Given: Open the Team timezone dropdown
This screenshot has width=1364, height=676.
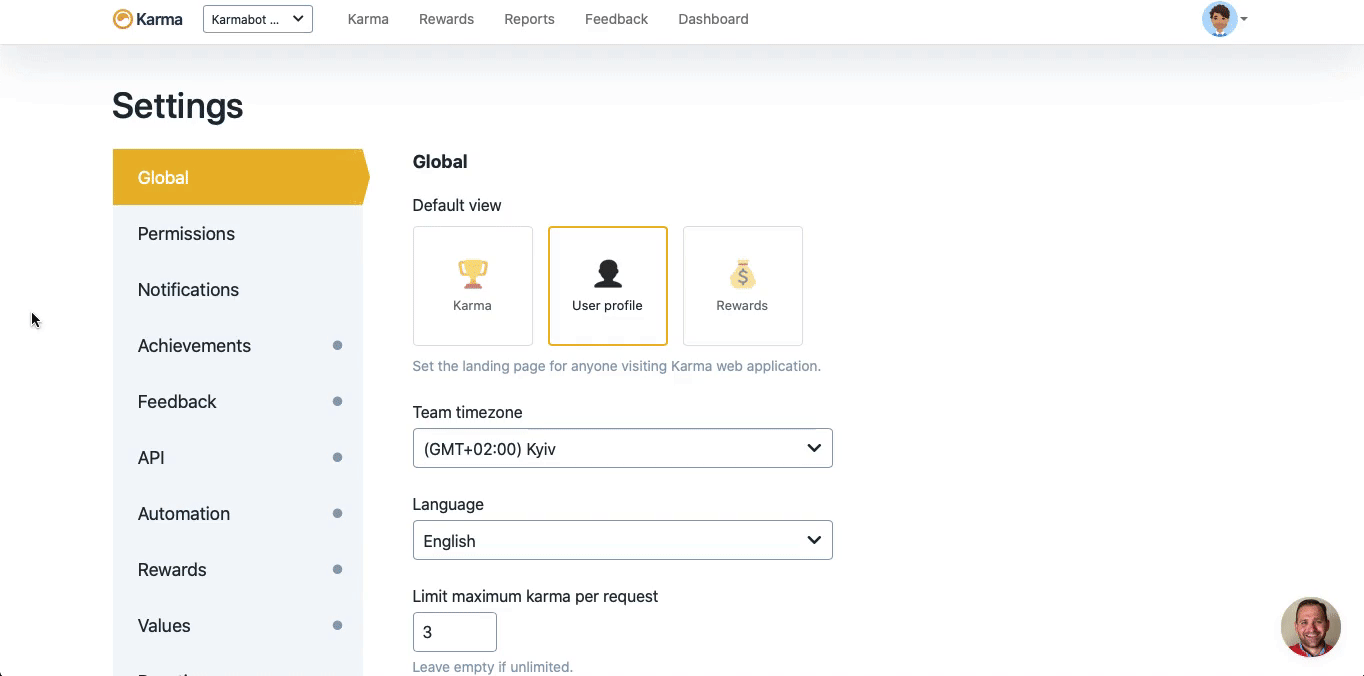Looking at the screenshot, I should coord(622,448).
